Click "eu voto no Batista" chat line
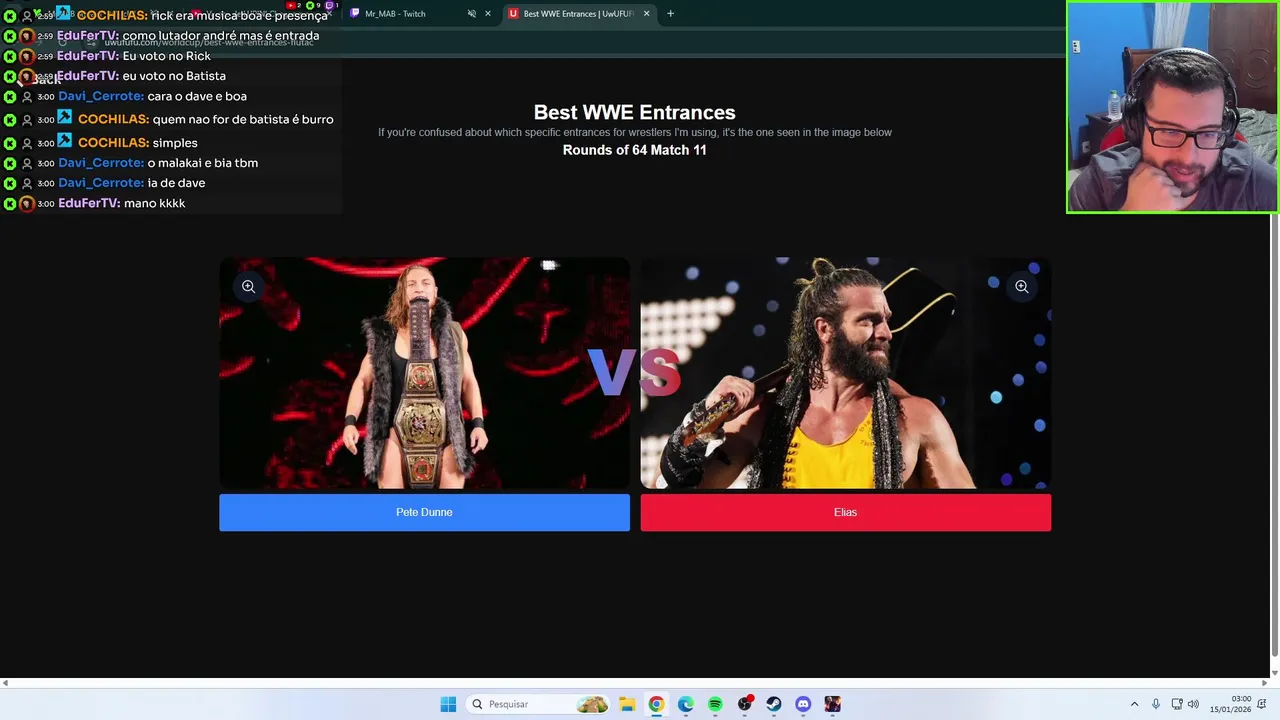Screen dimensions: 1280x720 coord(174,76)
